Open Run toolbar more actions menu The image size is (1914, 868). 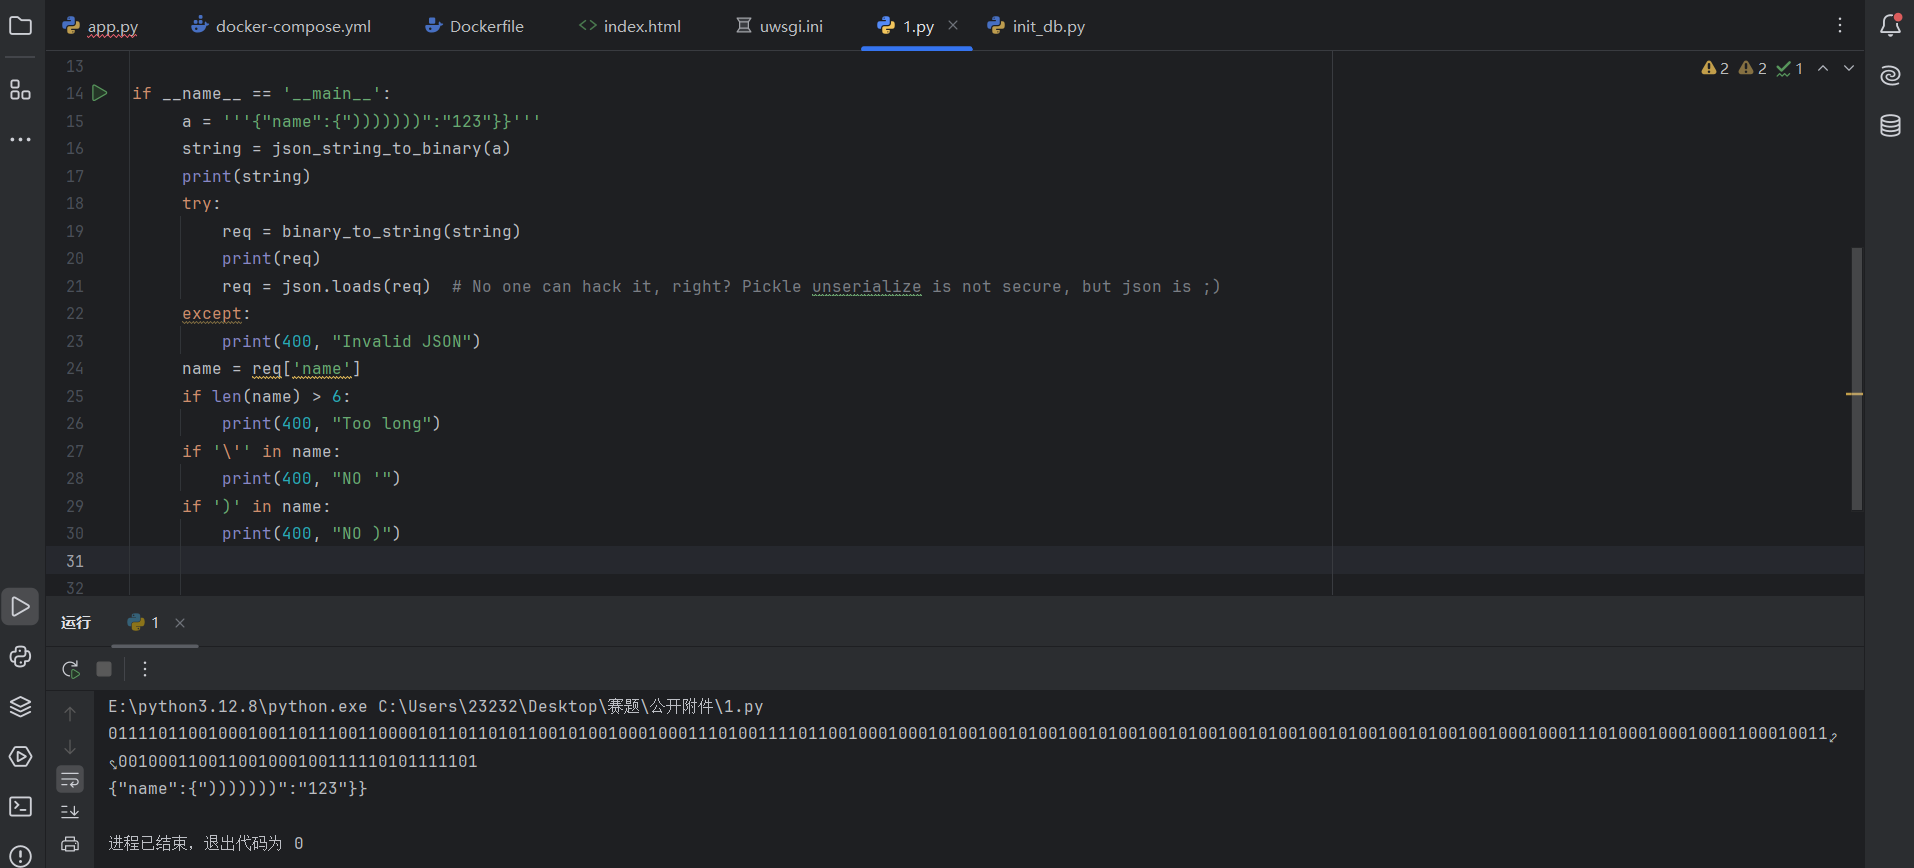pyautogui.click(x=145, y=669)
